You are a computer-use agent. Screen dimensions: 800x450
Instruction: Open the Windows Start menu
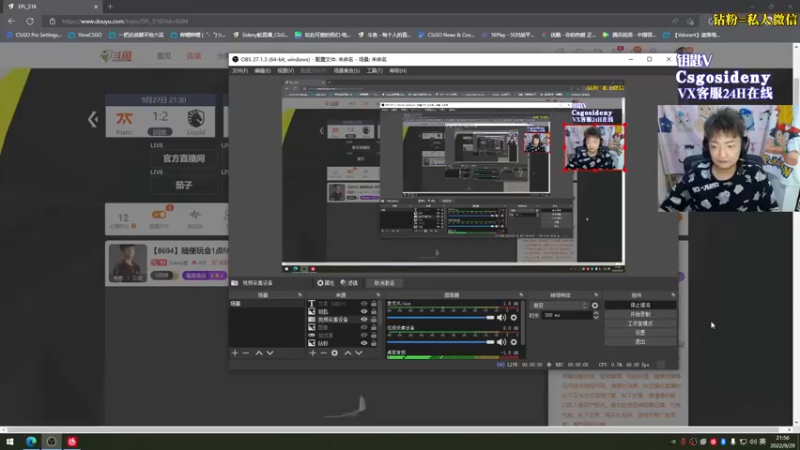click(10, 441)
